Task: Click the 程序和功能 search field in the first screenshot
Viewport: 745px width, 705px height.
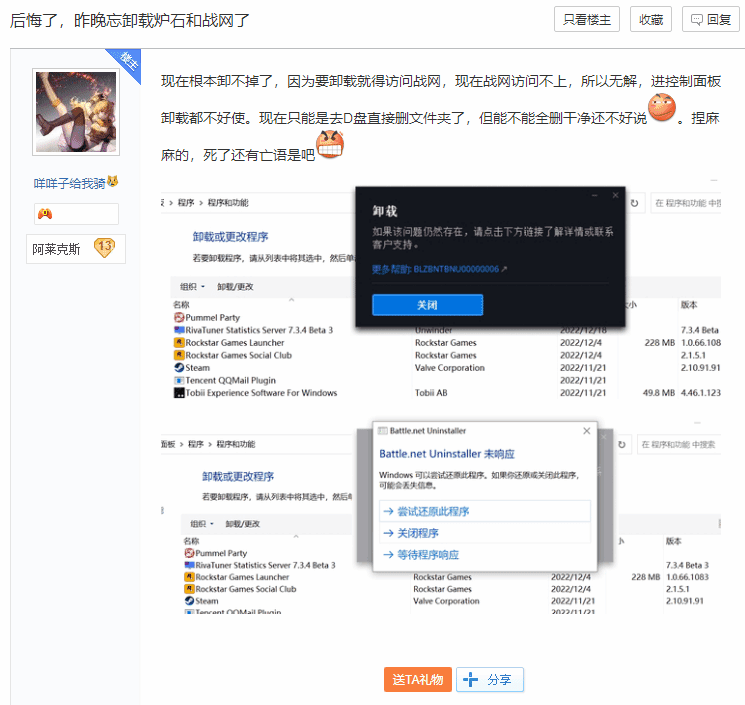Action: [686, 203]
